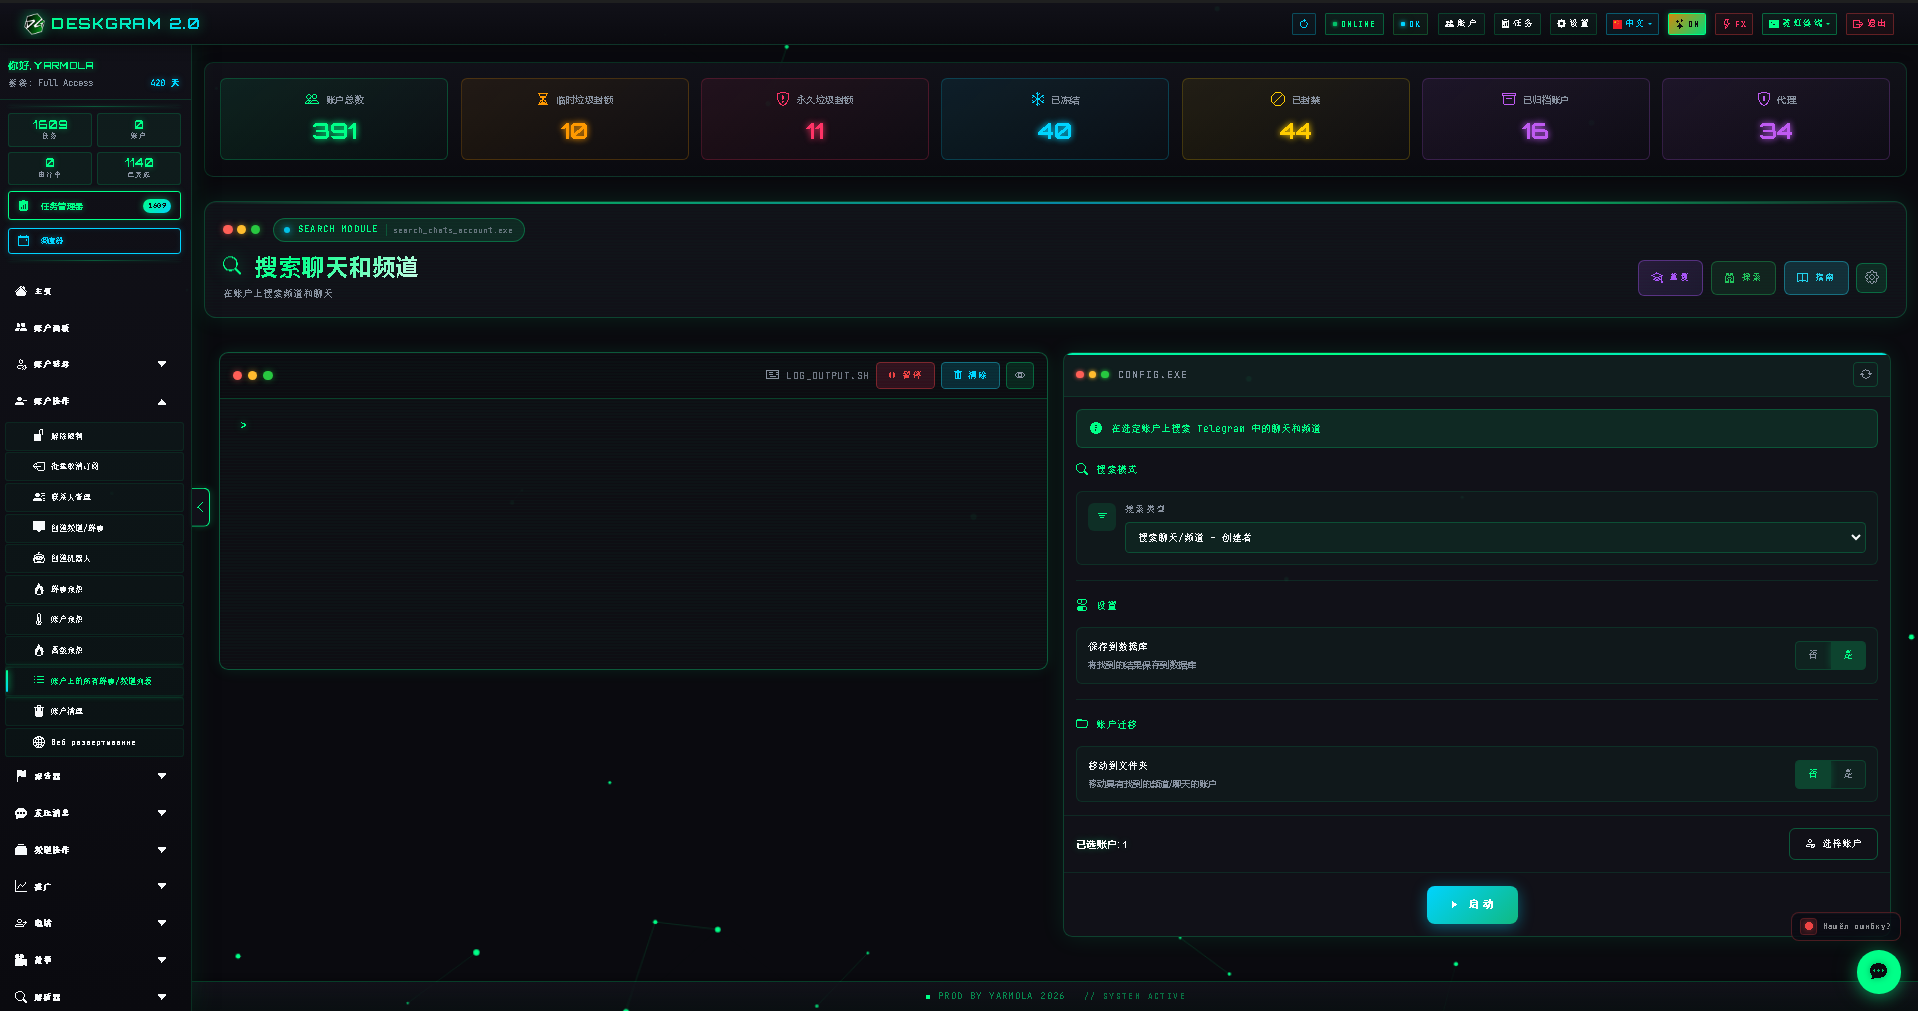Screen dimensions: 1918x1011
Task: Open the settings gear in search module header
Action: pos(1871,277)
